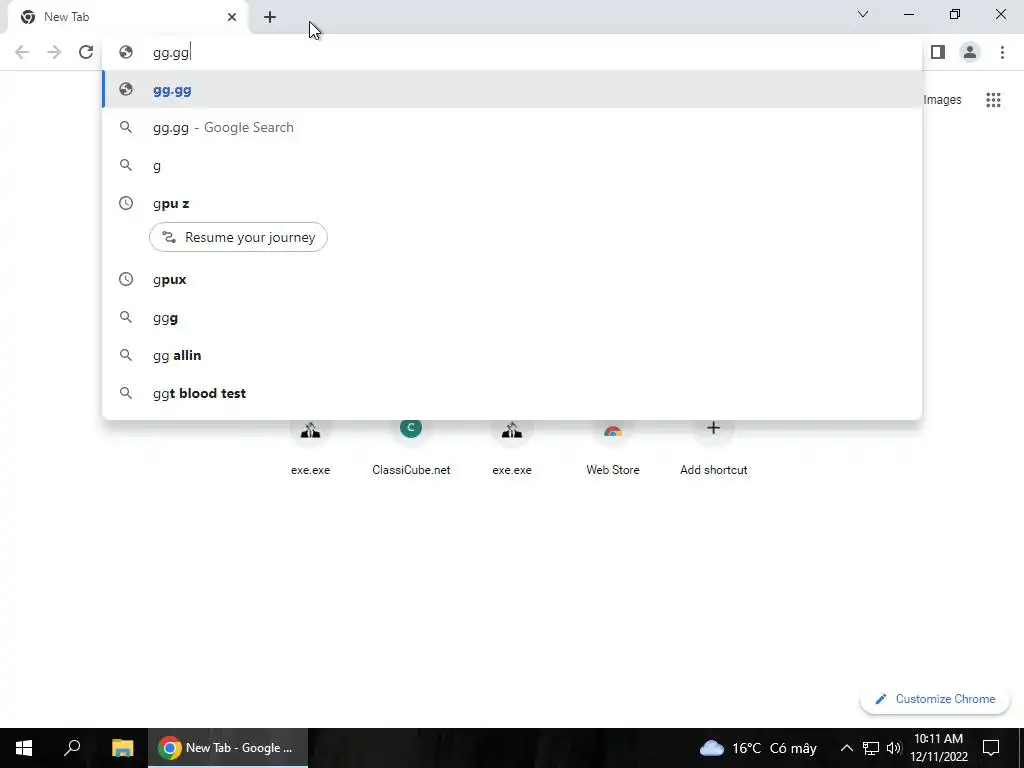Toggle the side panel icon
The image size is (1024, 768).
(938, 52)
